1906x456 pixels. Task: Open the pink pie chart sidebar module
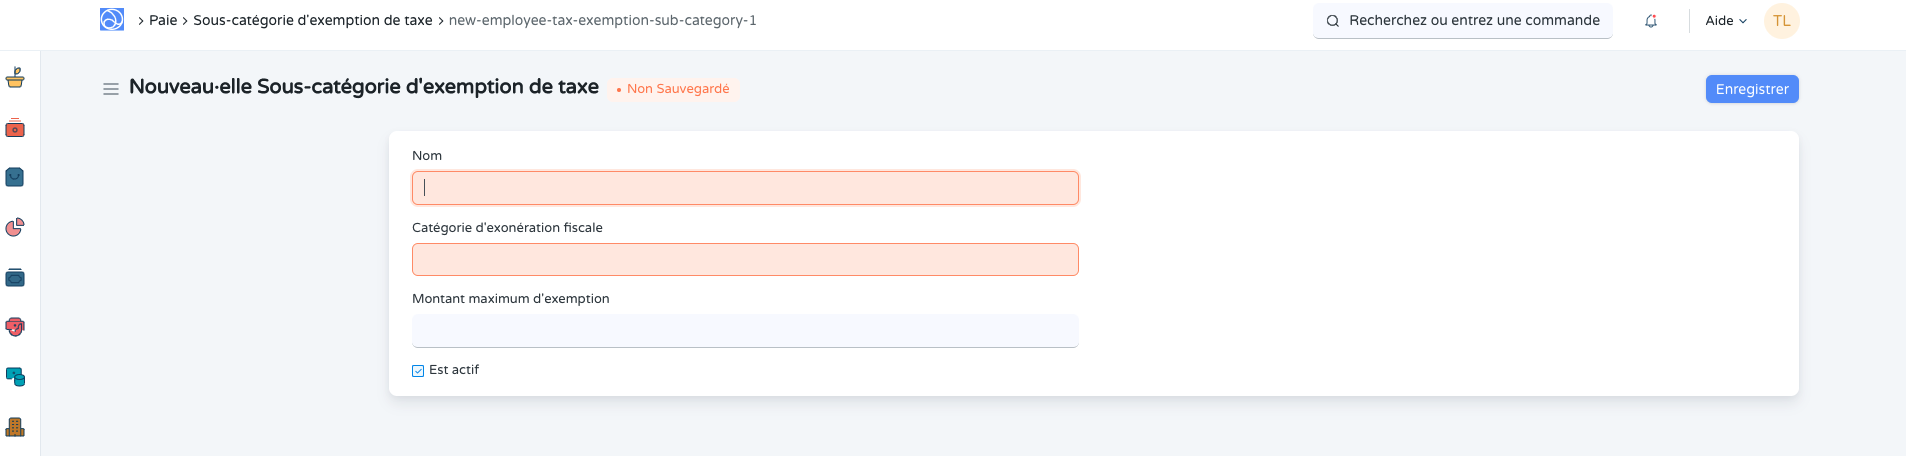[15, 227]
